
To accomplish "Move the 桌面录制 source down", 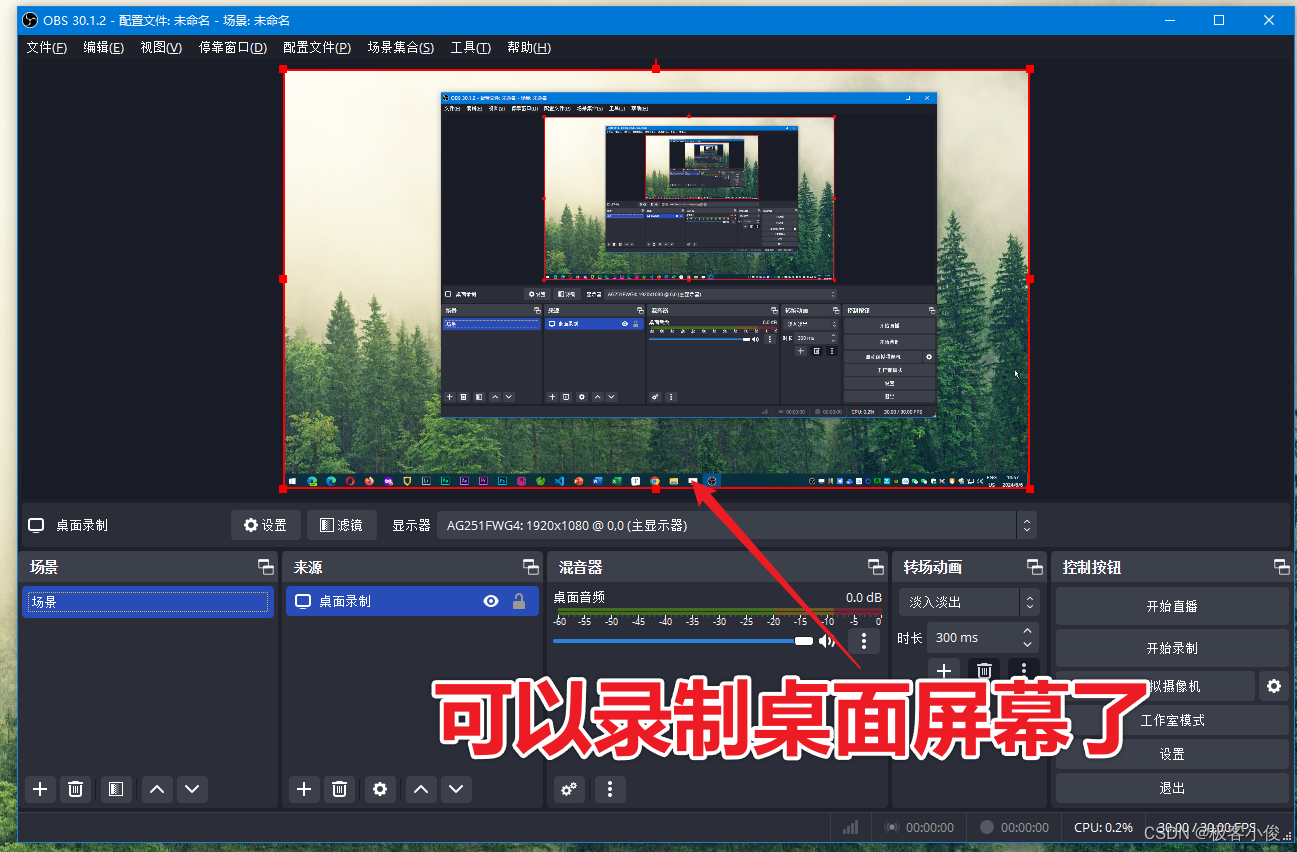I will coord(456,789).
